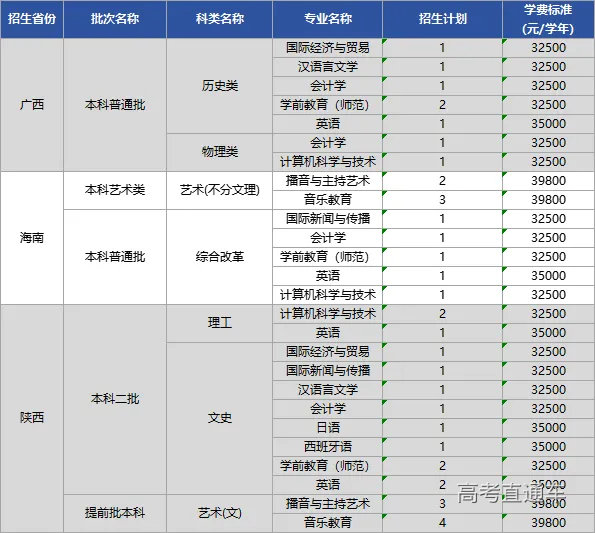Select the 海南 province cell
This screenshot has height=533, width=595.
point(32,238)
